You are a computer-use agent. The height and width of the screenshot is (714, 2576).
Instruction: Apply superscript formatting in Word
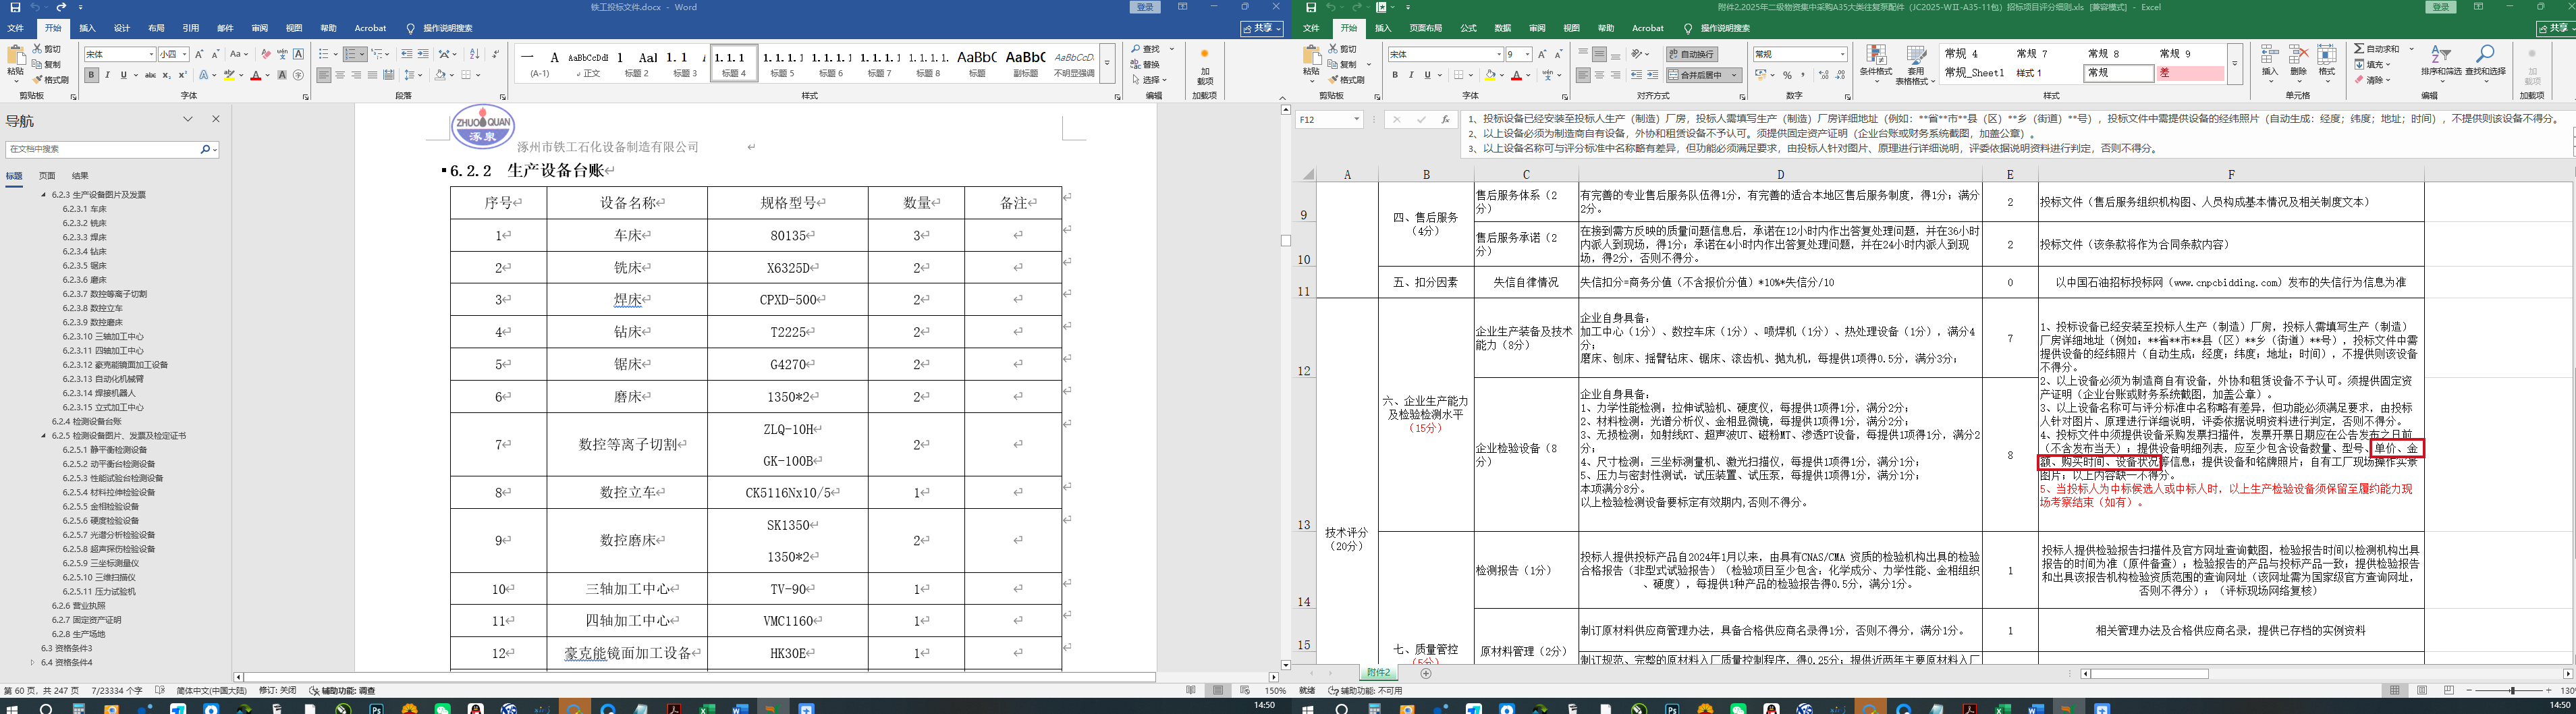pos(182,75)
